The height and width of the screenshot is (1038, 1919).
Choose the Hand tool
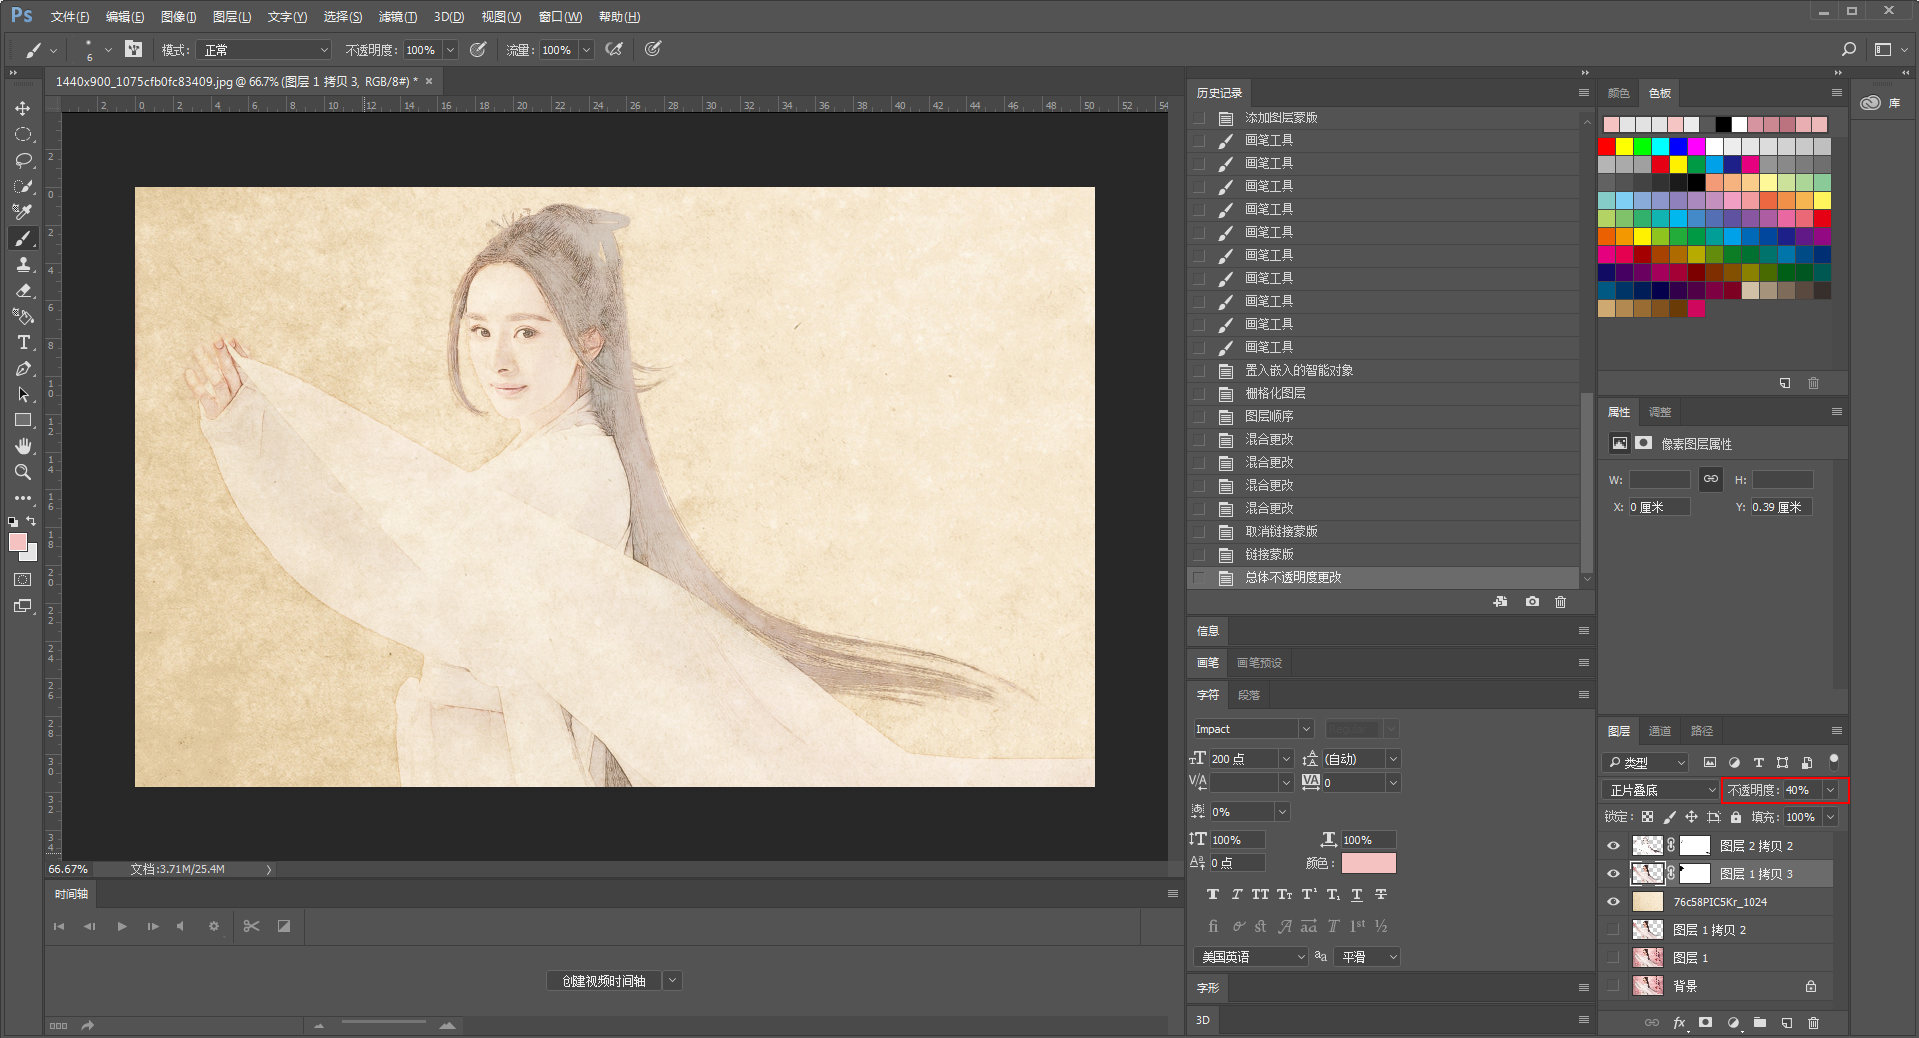pos(23,446)
